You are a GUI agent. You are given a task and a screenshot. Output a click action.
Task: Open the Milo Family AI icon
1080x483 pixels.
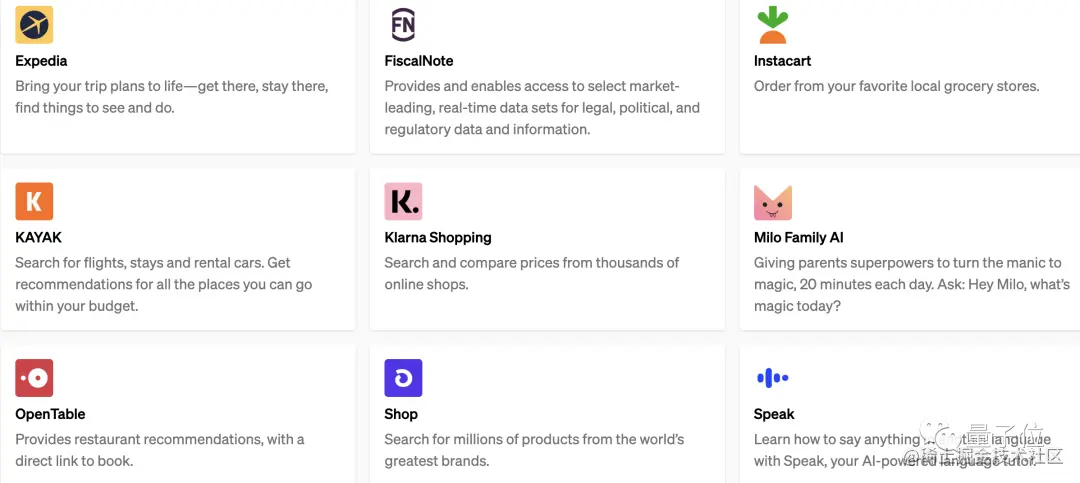pyautogui.click(x=772, y=201)
